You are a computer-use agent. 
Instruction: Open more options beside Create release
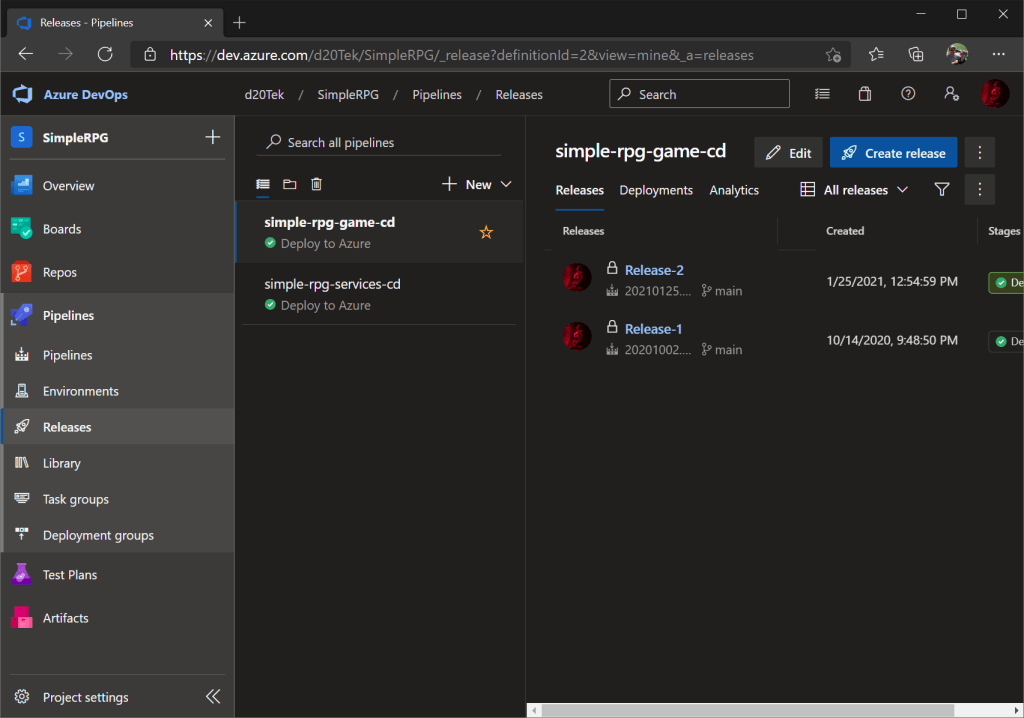click(980, 153)
